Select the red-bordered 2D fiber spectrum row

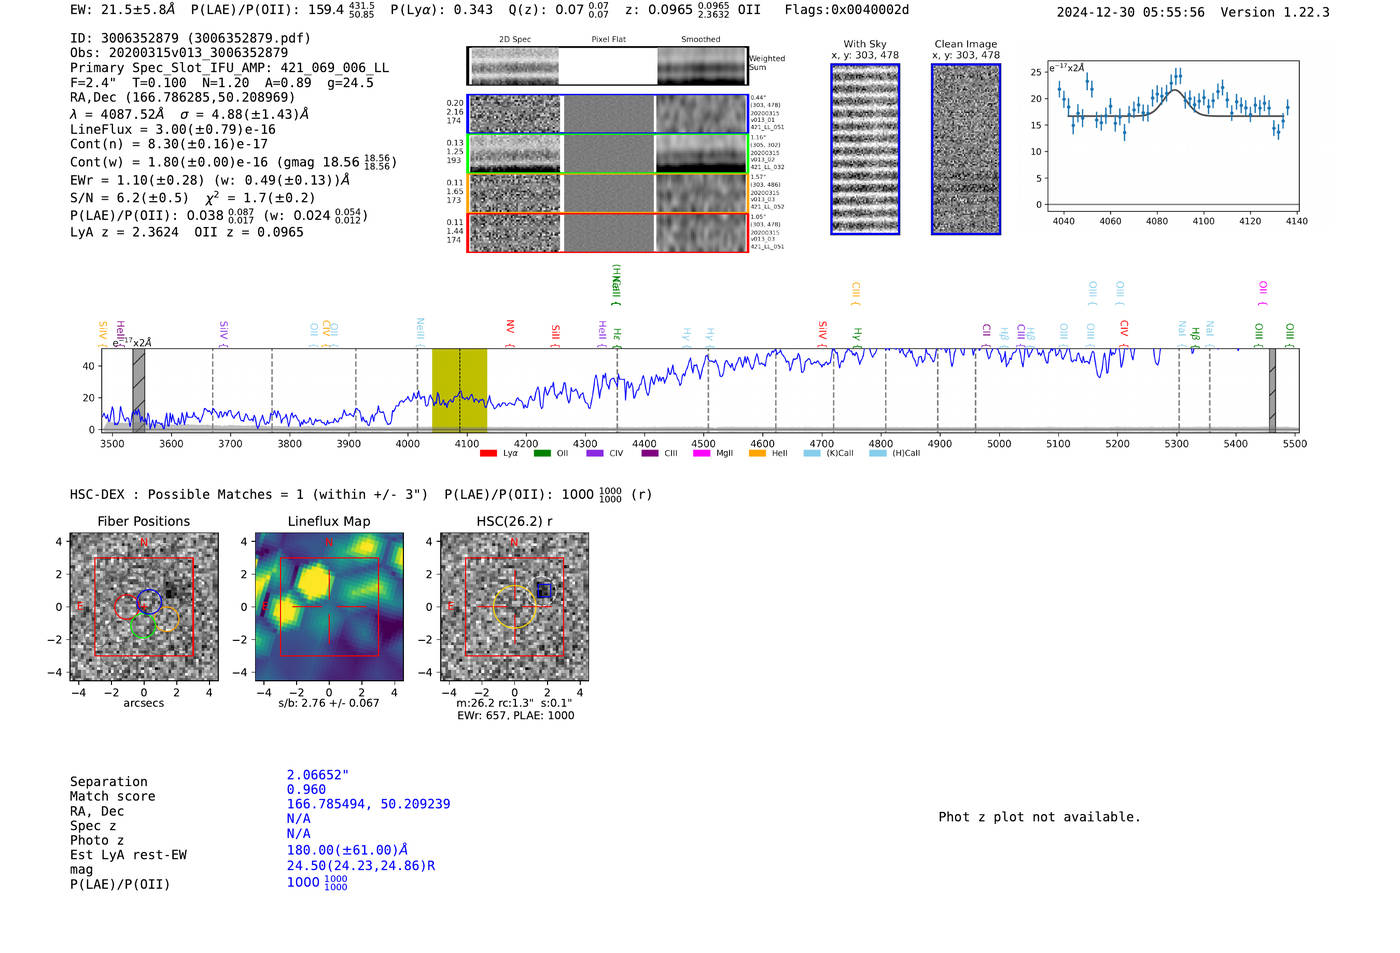click(x=607, y=232)
